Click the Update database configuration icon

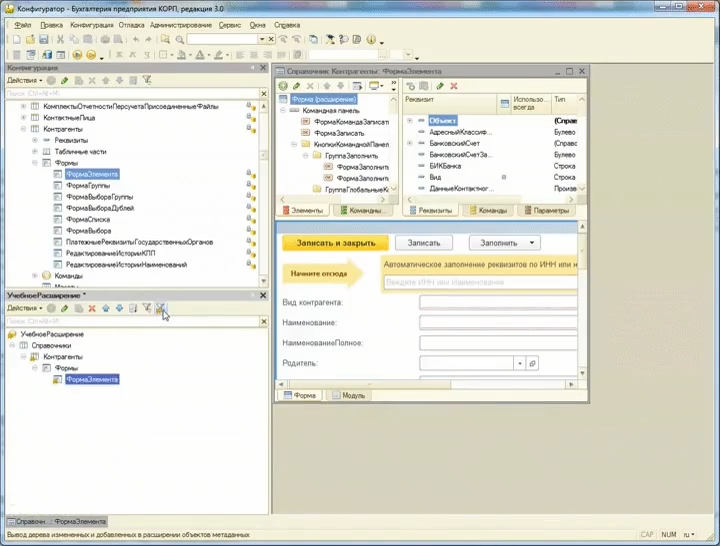coord(47,55)
